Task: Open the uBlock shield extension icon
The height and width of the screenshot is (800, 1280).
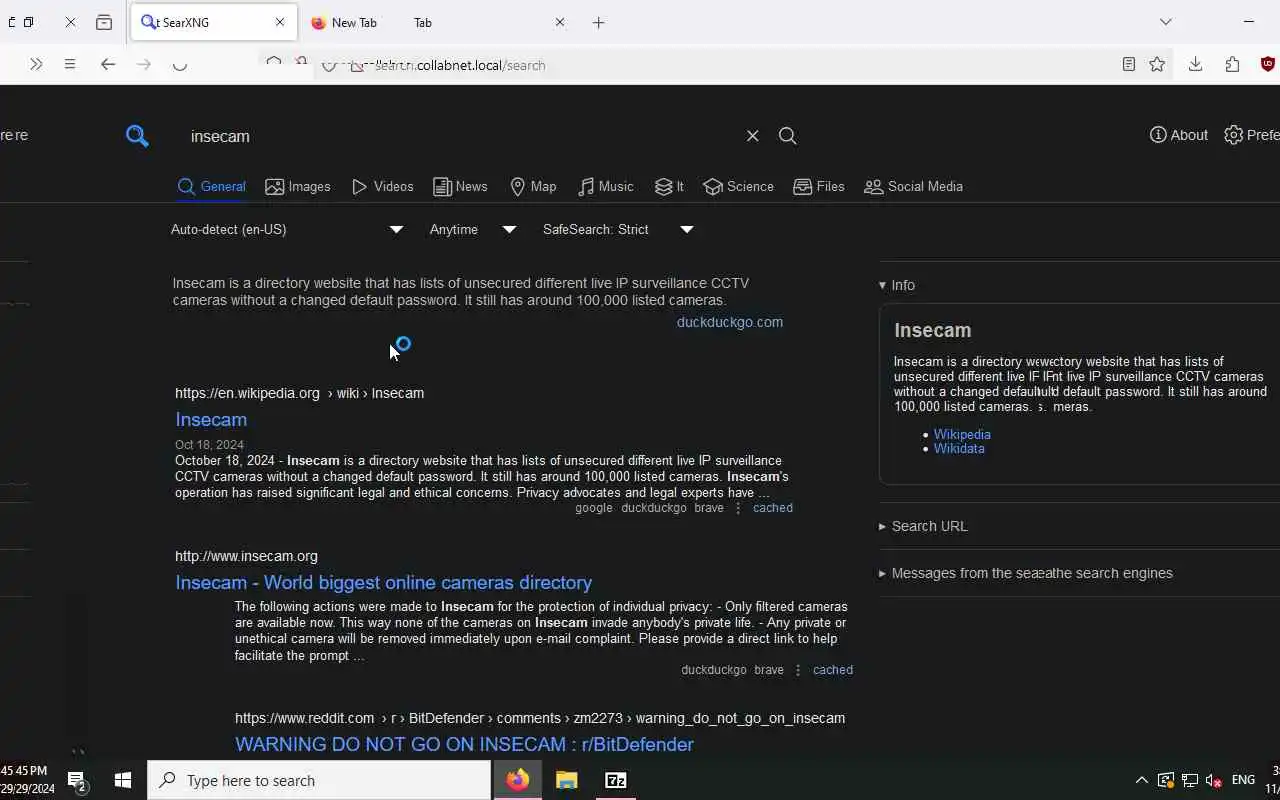Action: (1268, 64)
